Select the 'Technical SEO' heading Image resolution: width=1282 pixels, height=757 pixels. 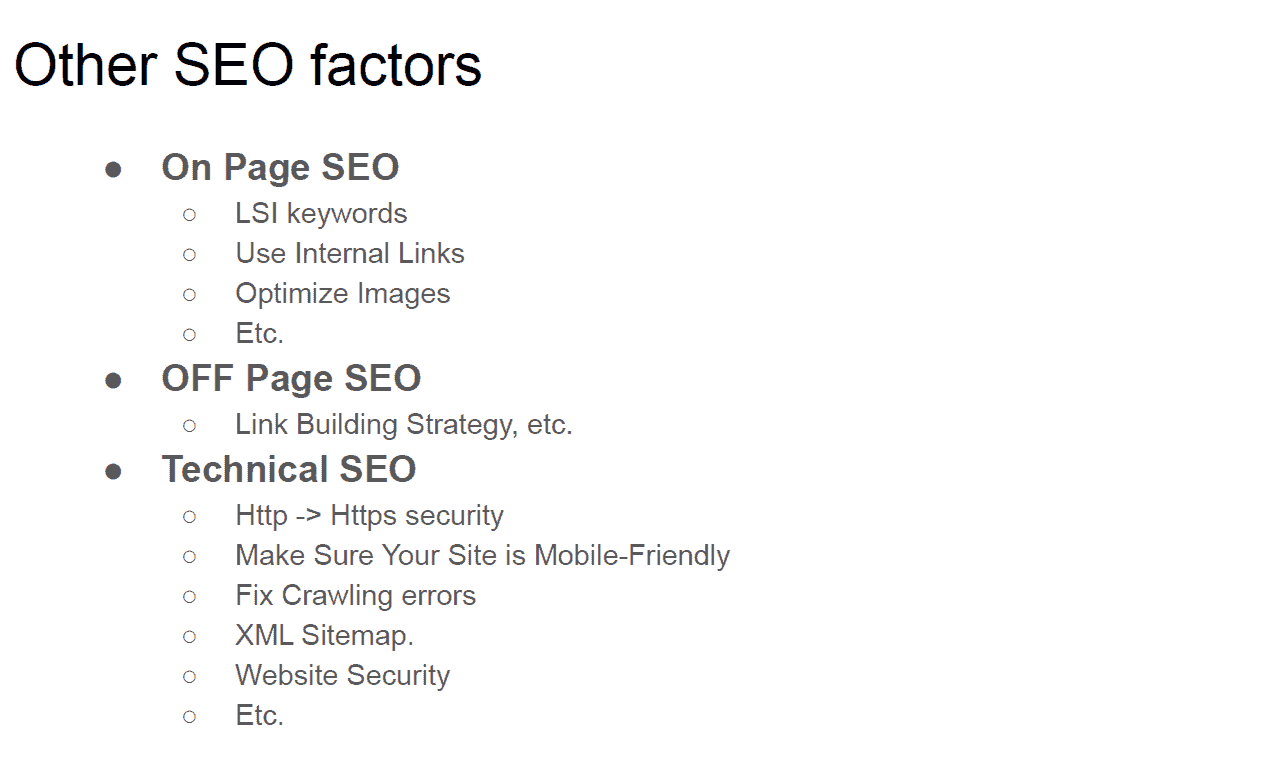tap(289, 470)
